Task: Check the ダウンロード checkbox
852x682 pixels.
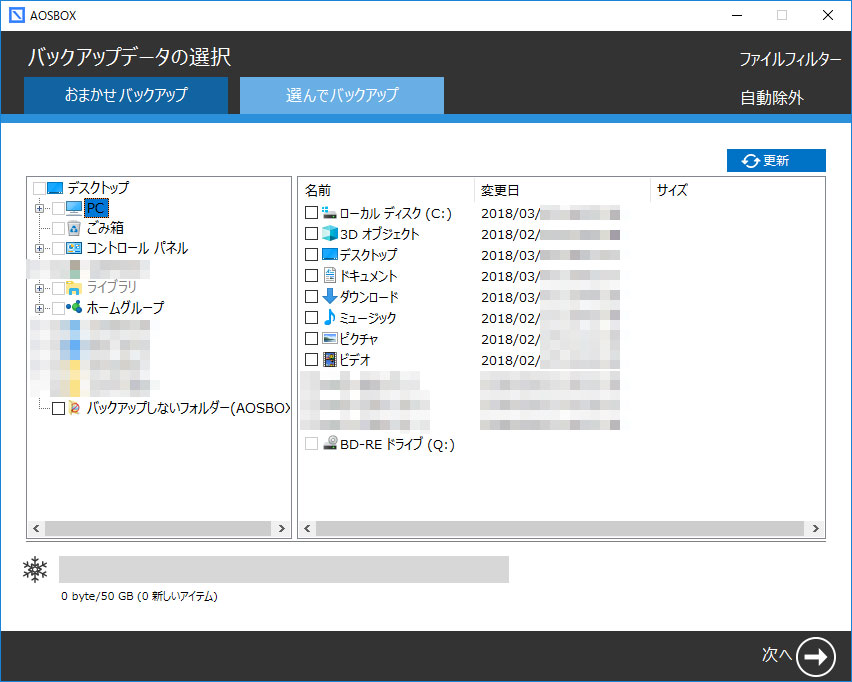Action: pos(311,296)
